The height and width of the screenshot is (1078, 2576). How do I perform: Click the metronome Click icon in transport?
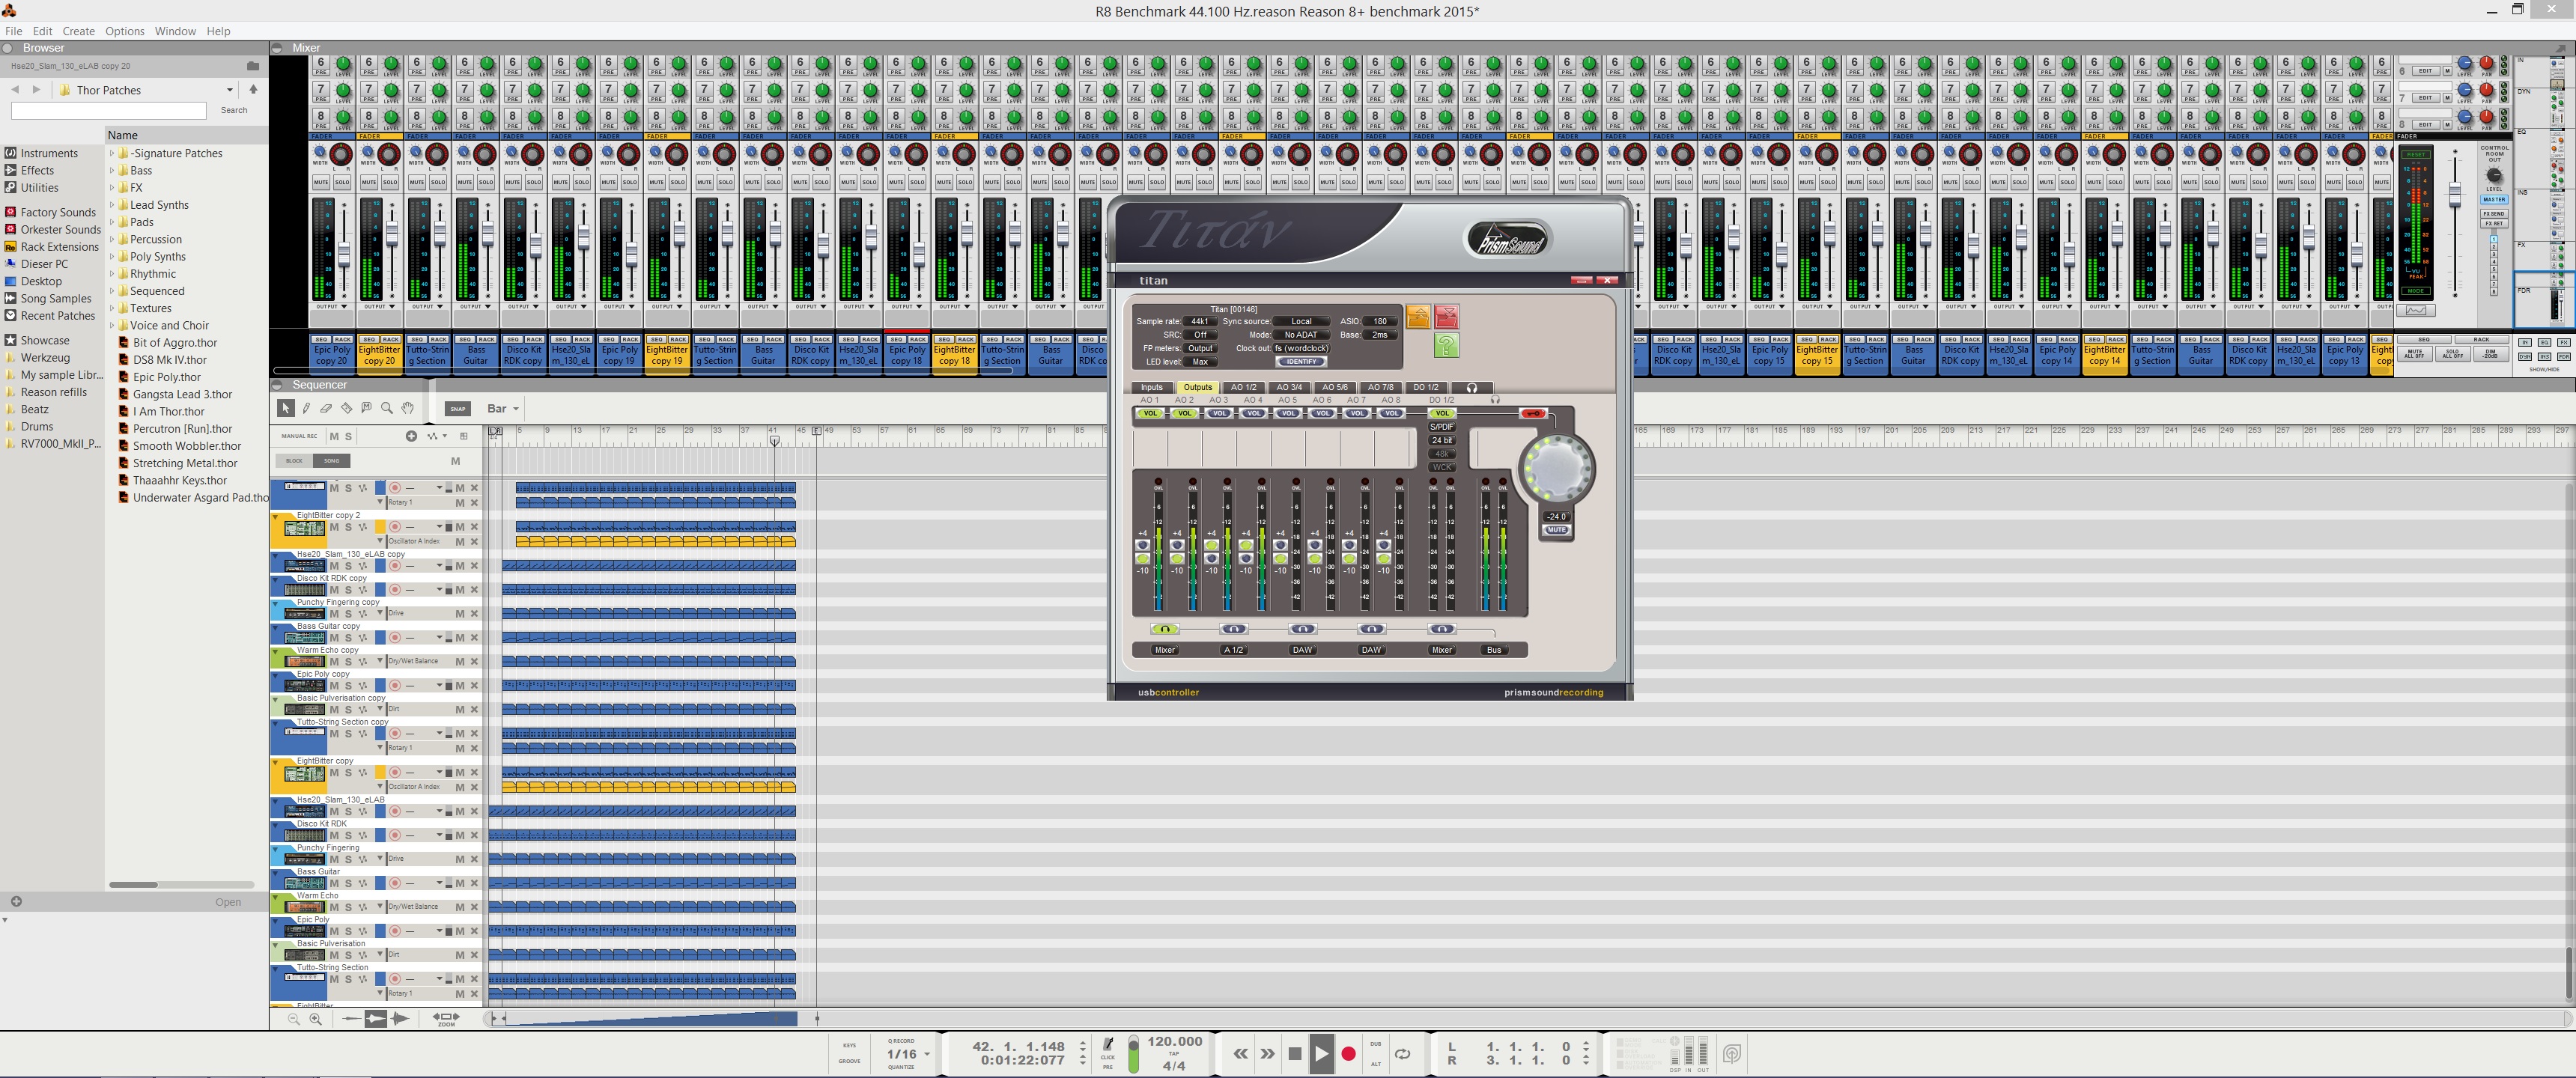click(1108, 1046)
